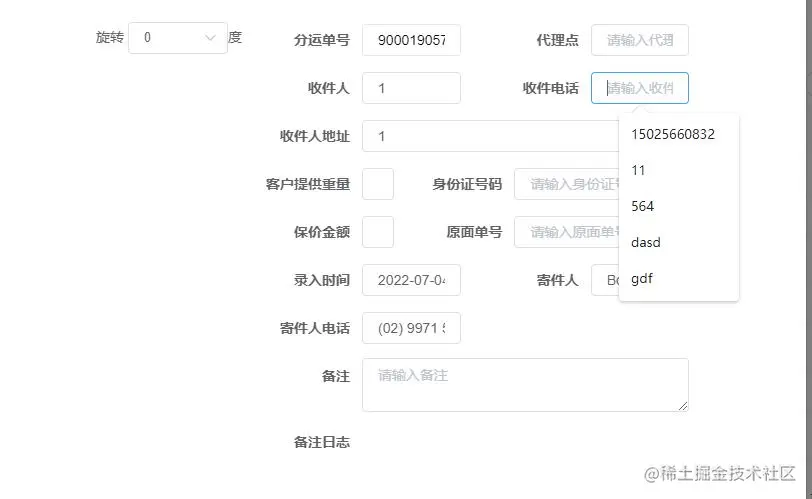Click the 身份证号码 input field
Viewport: 812px width, 499px height.
click(567, 184)
